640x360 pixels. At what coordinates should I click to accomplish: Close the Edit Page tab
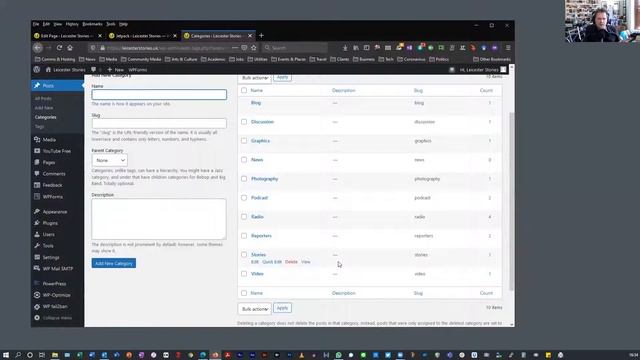tap(100, 36)
